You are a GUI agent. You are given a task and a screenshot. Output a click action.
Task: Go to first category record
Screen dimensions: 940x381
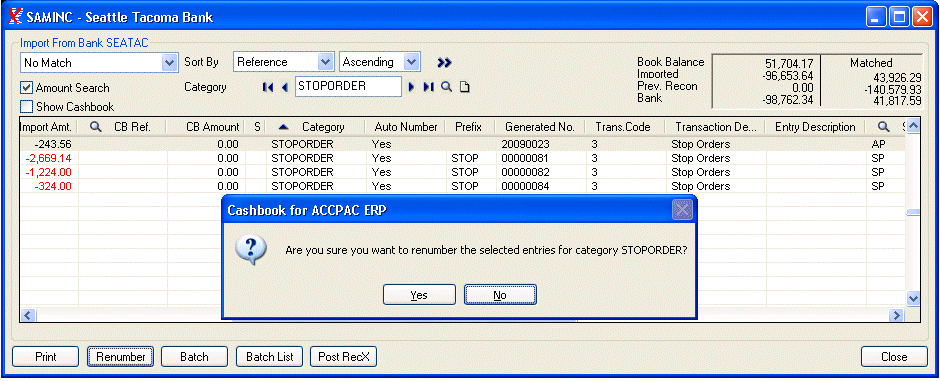point(267,87)
